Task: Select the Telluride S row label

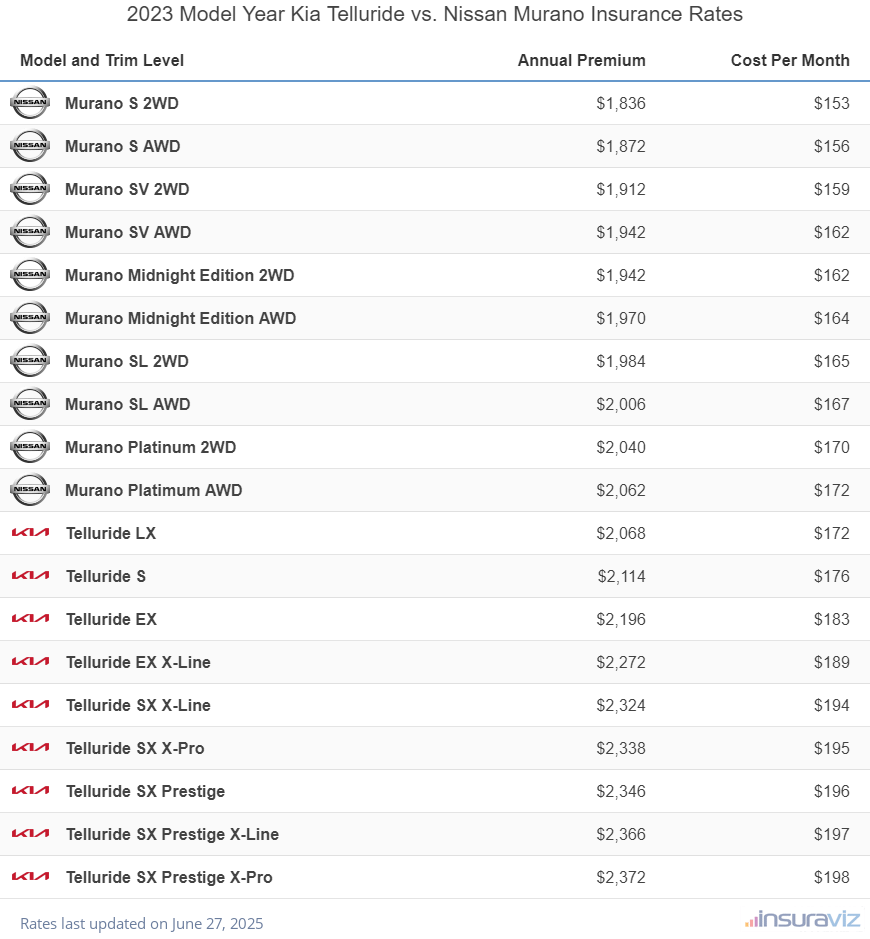Action: pyautogui.click(x=106, y=576)
